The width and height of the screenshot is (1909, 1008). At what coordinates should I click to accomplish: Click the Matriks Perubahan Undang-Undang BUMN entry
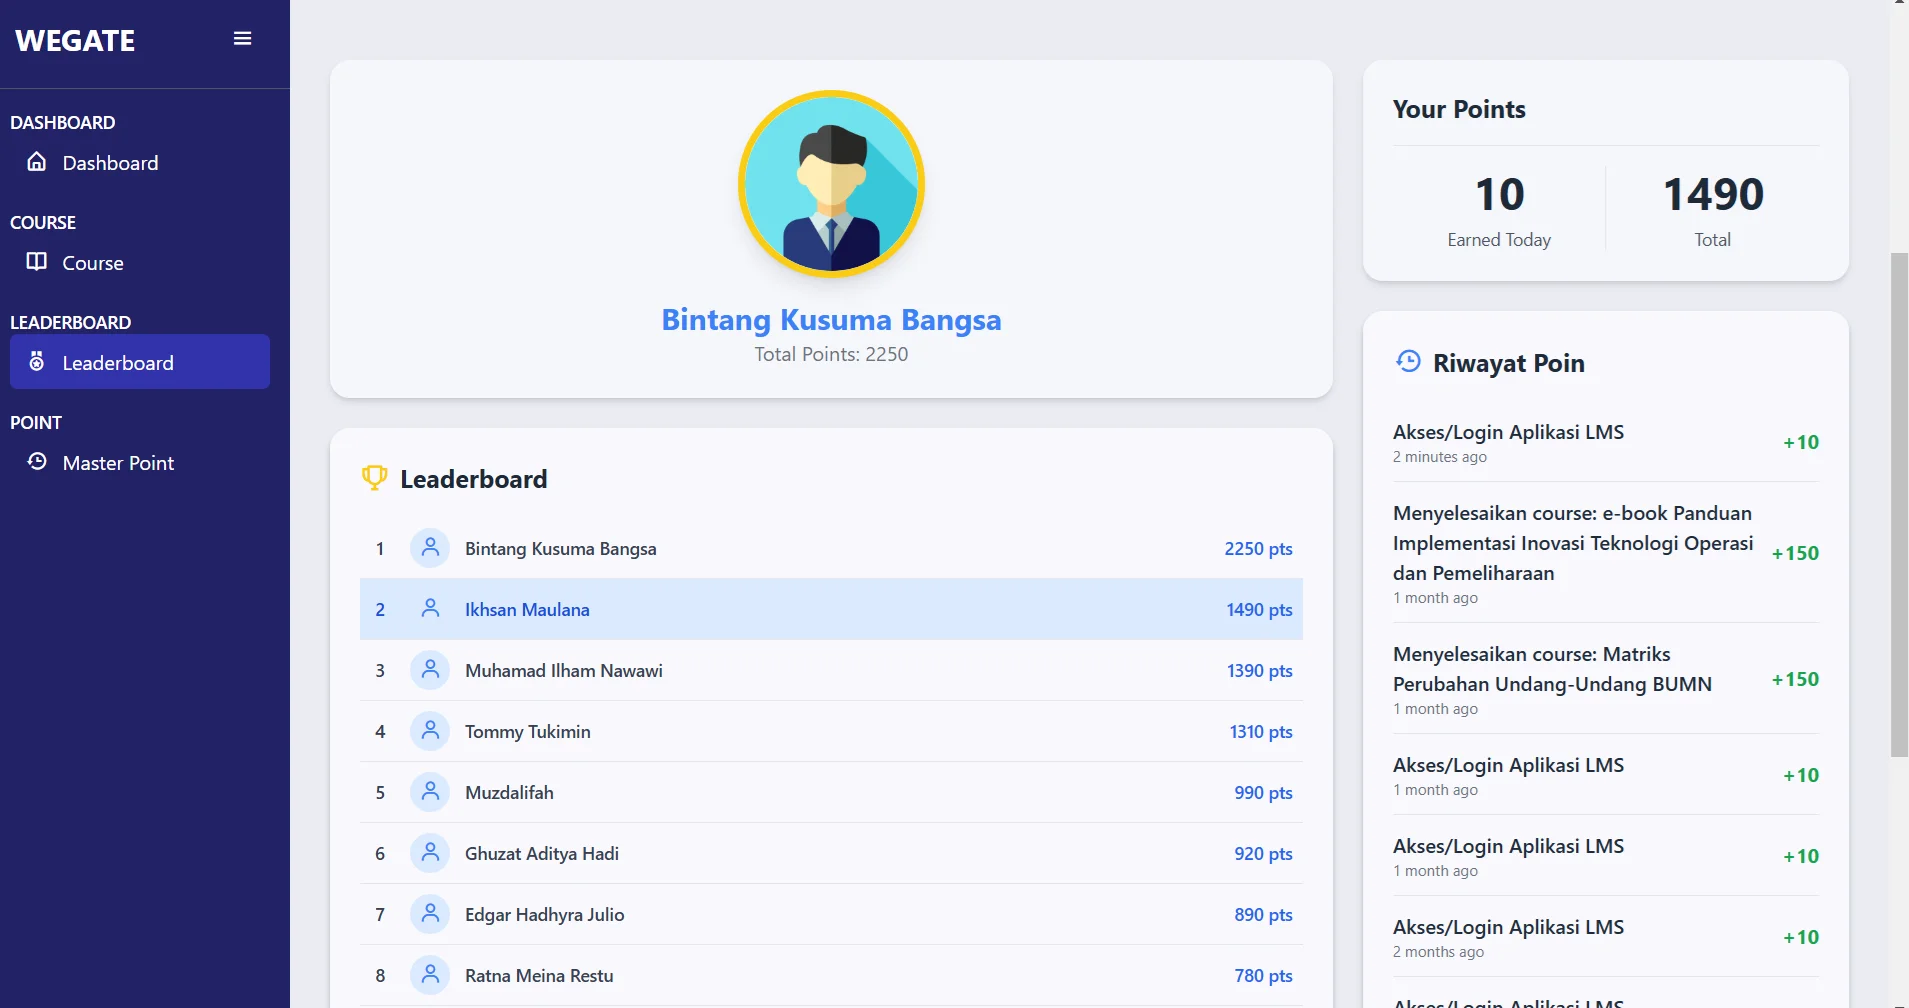coord(1552,669)
